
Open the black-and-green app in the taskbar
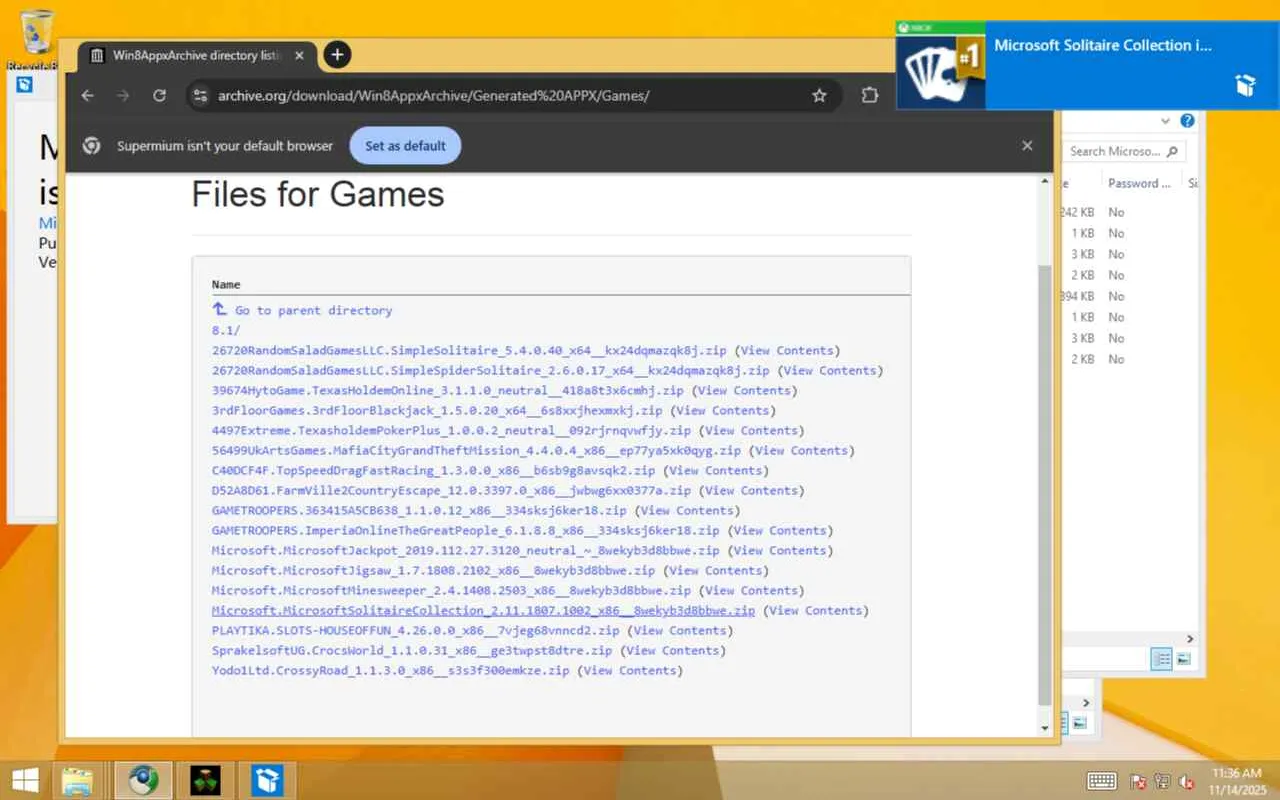pos(205,780)
